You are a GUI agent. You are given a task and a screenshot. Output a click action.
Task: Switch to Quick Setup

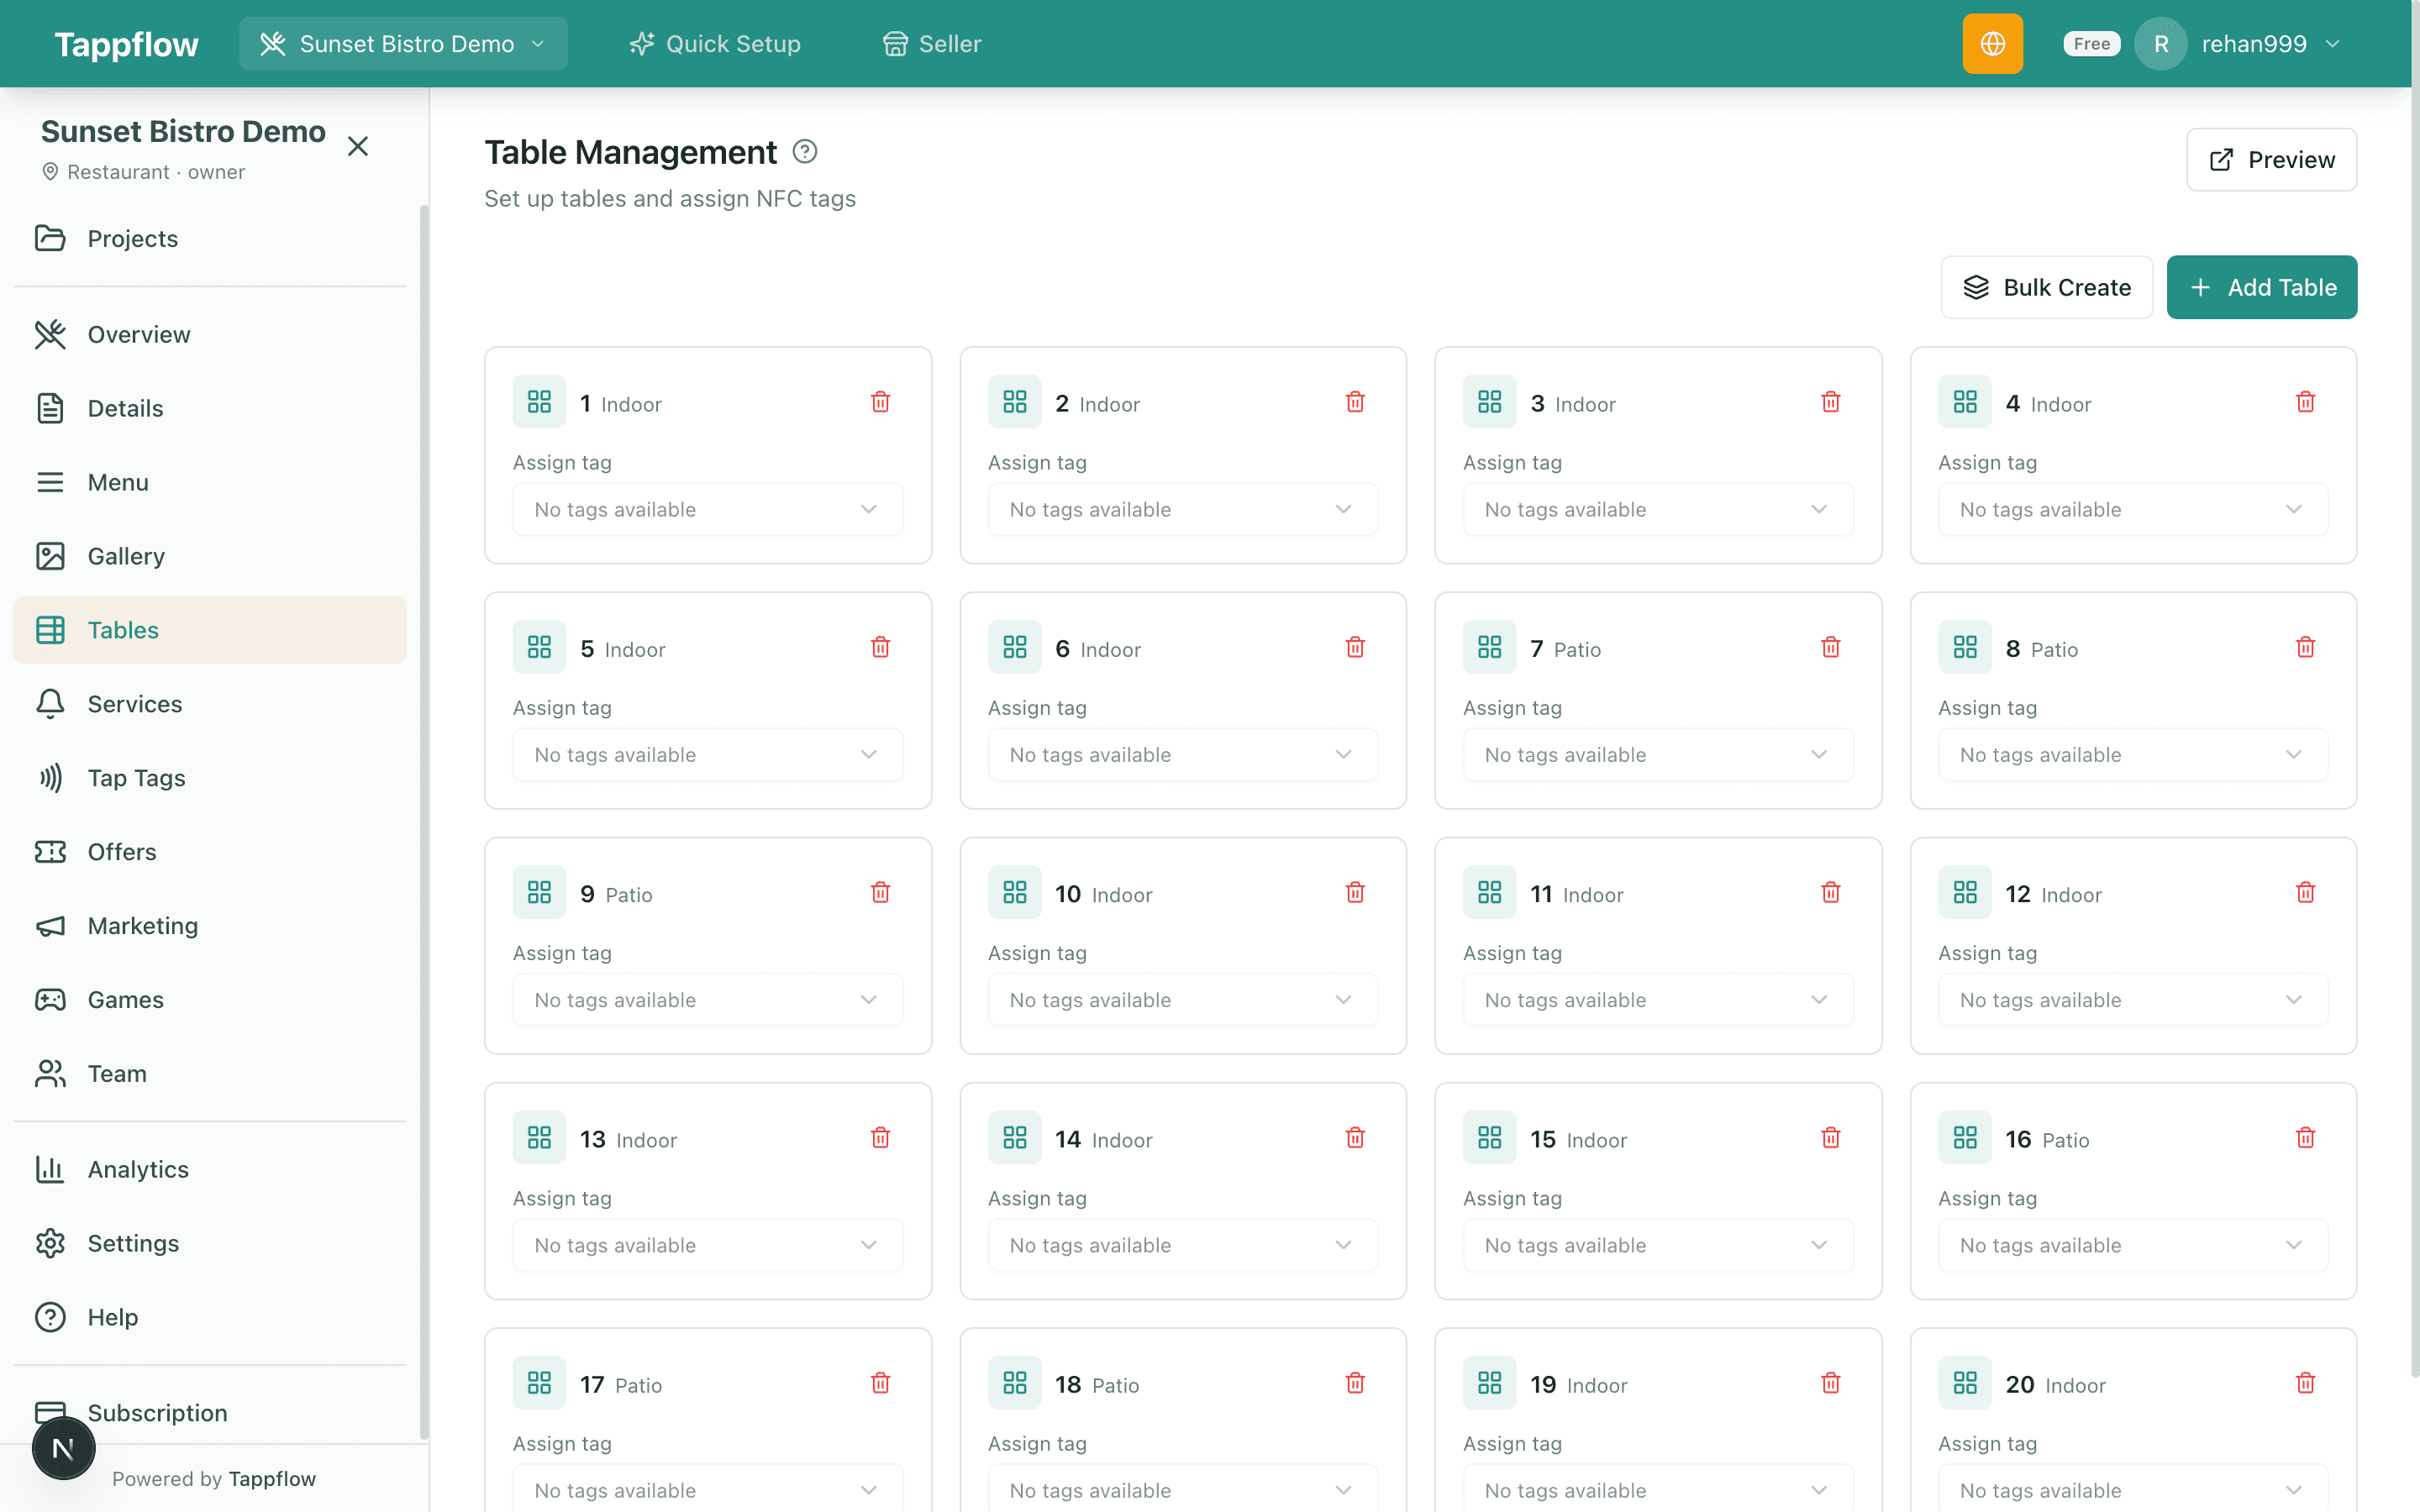714,43
